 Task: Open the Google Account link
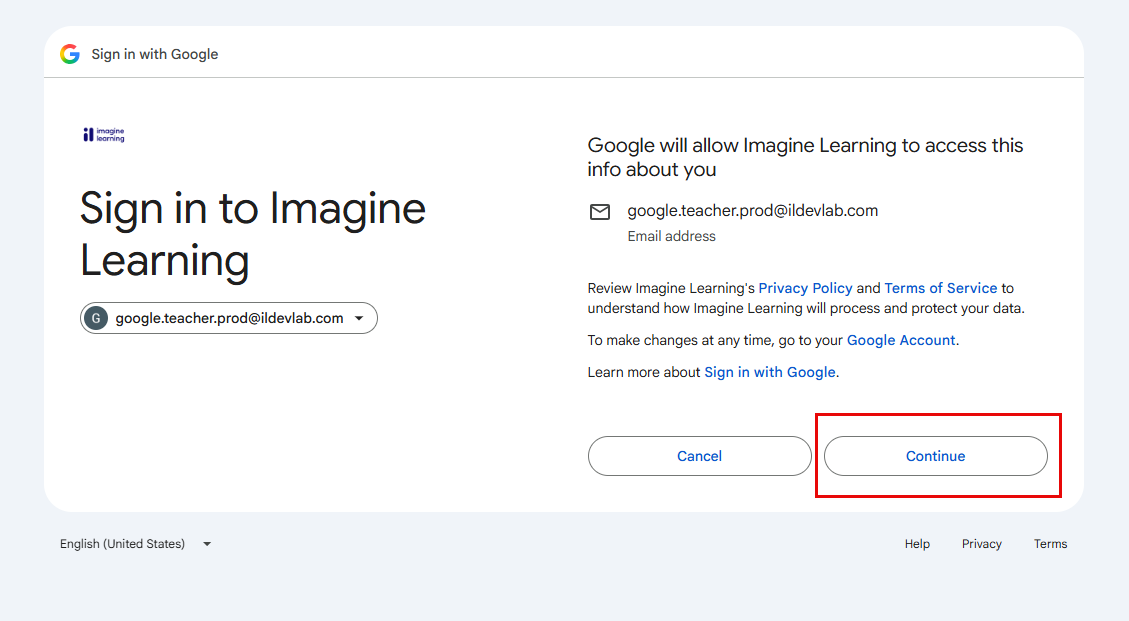coord(901,340)
